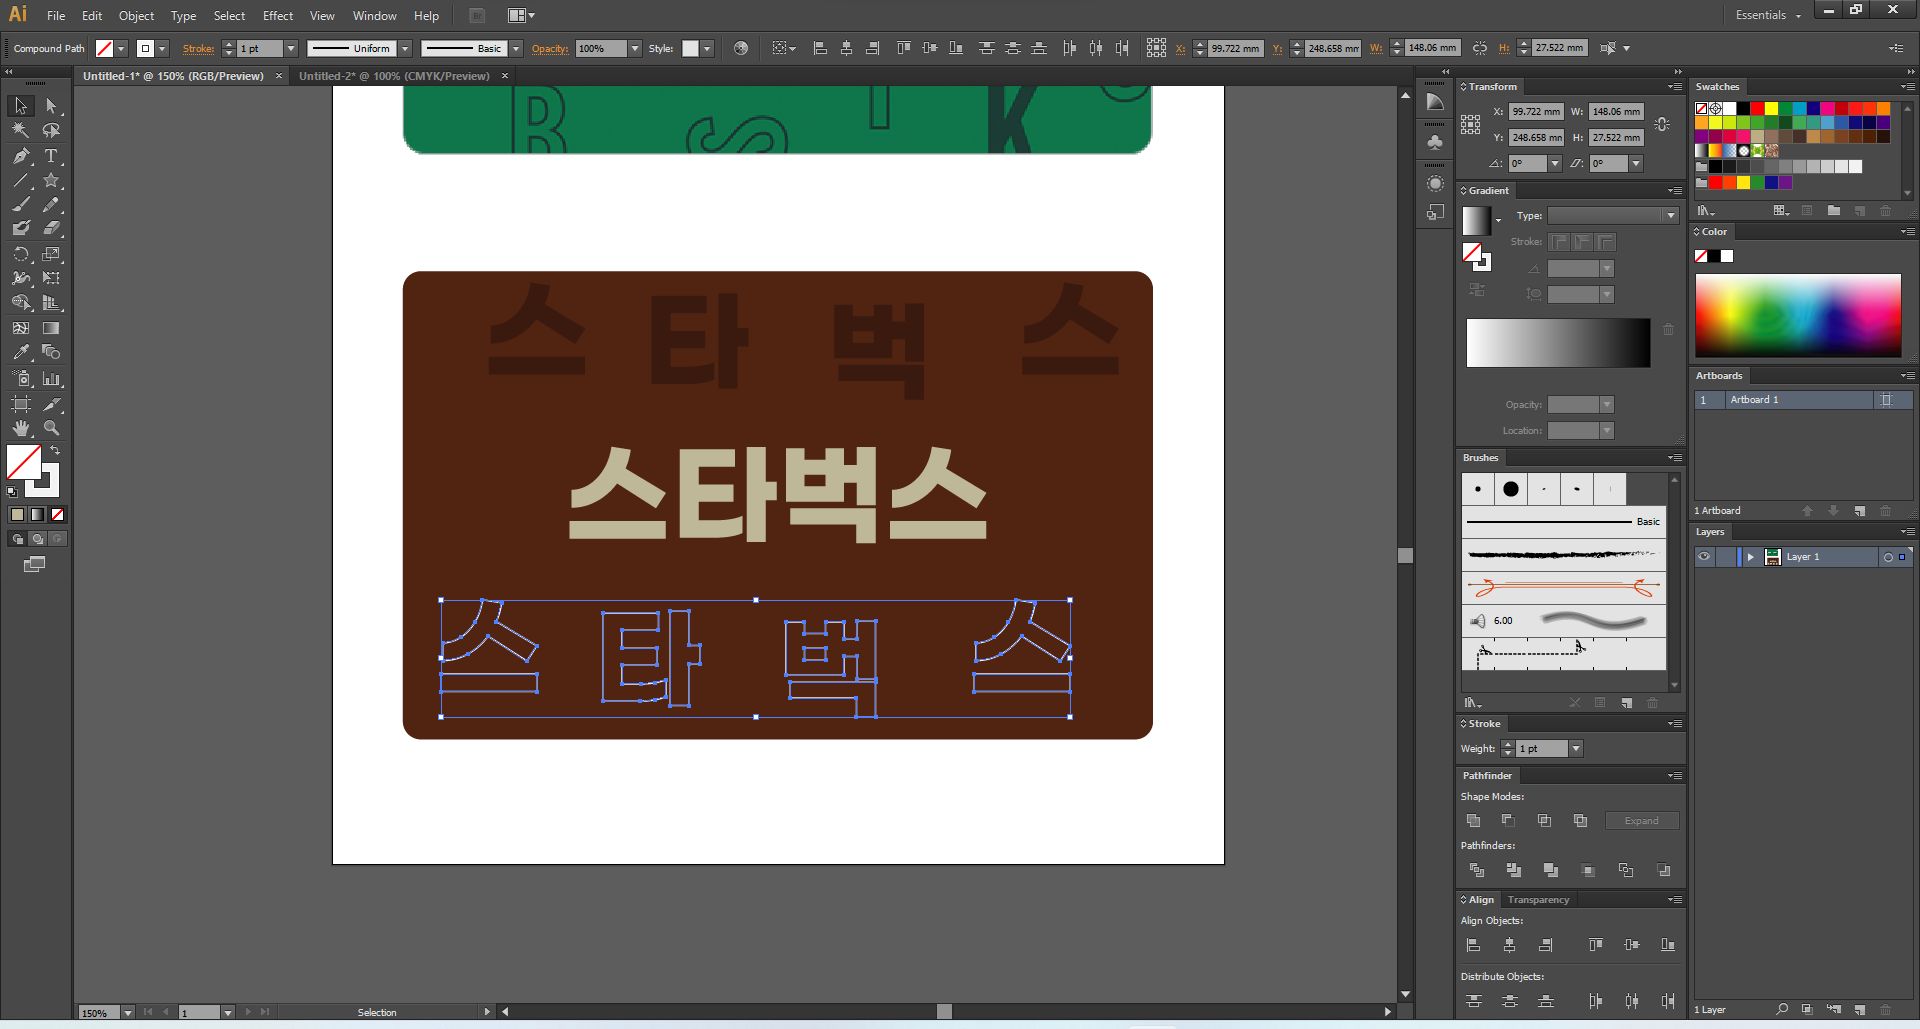
Task: Select the Pen tool
Action: point(21,156)
